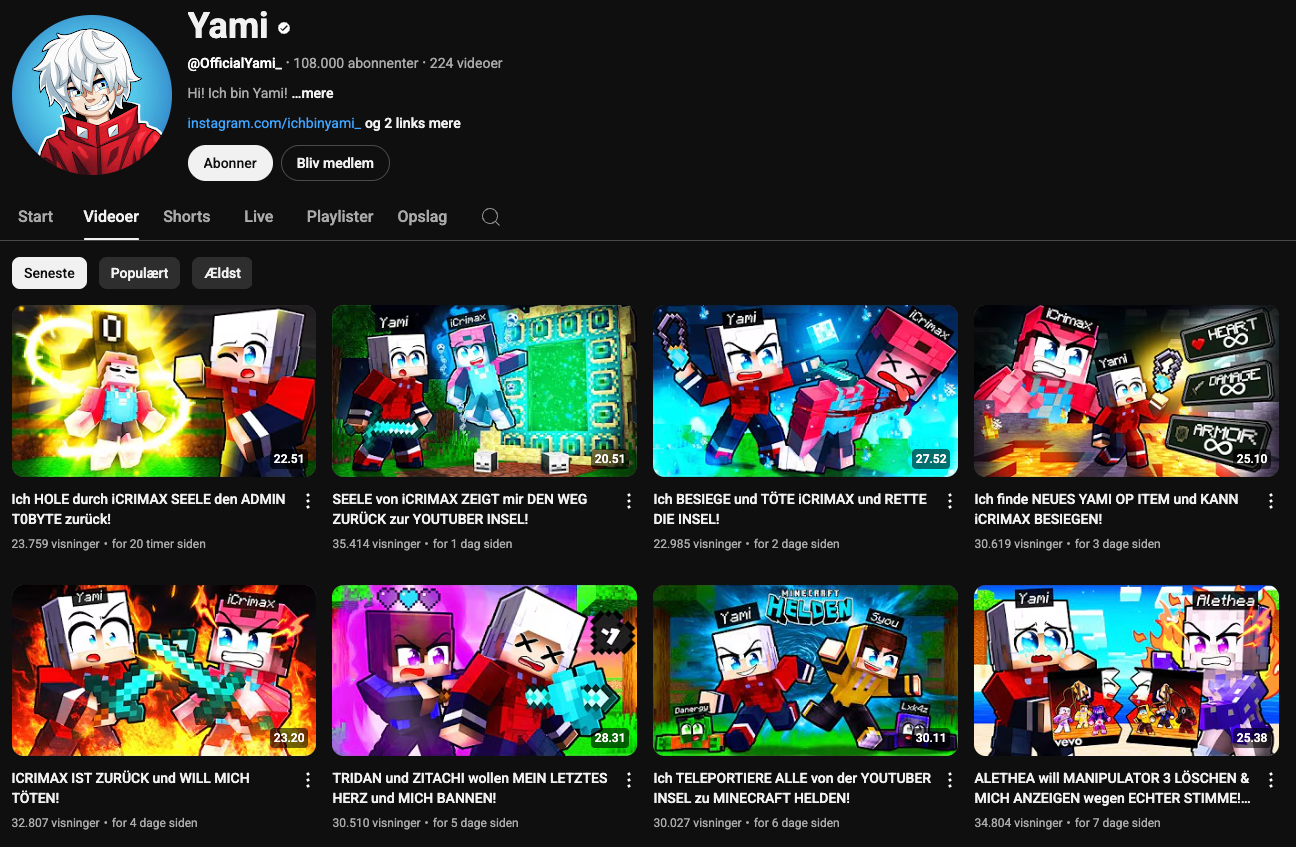The height and width of the screenshot is (847, 1296).
Task: Open thumbnail of 23.20 fiery sword fight video
Action: (x=164, y=670)
